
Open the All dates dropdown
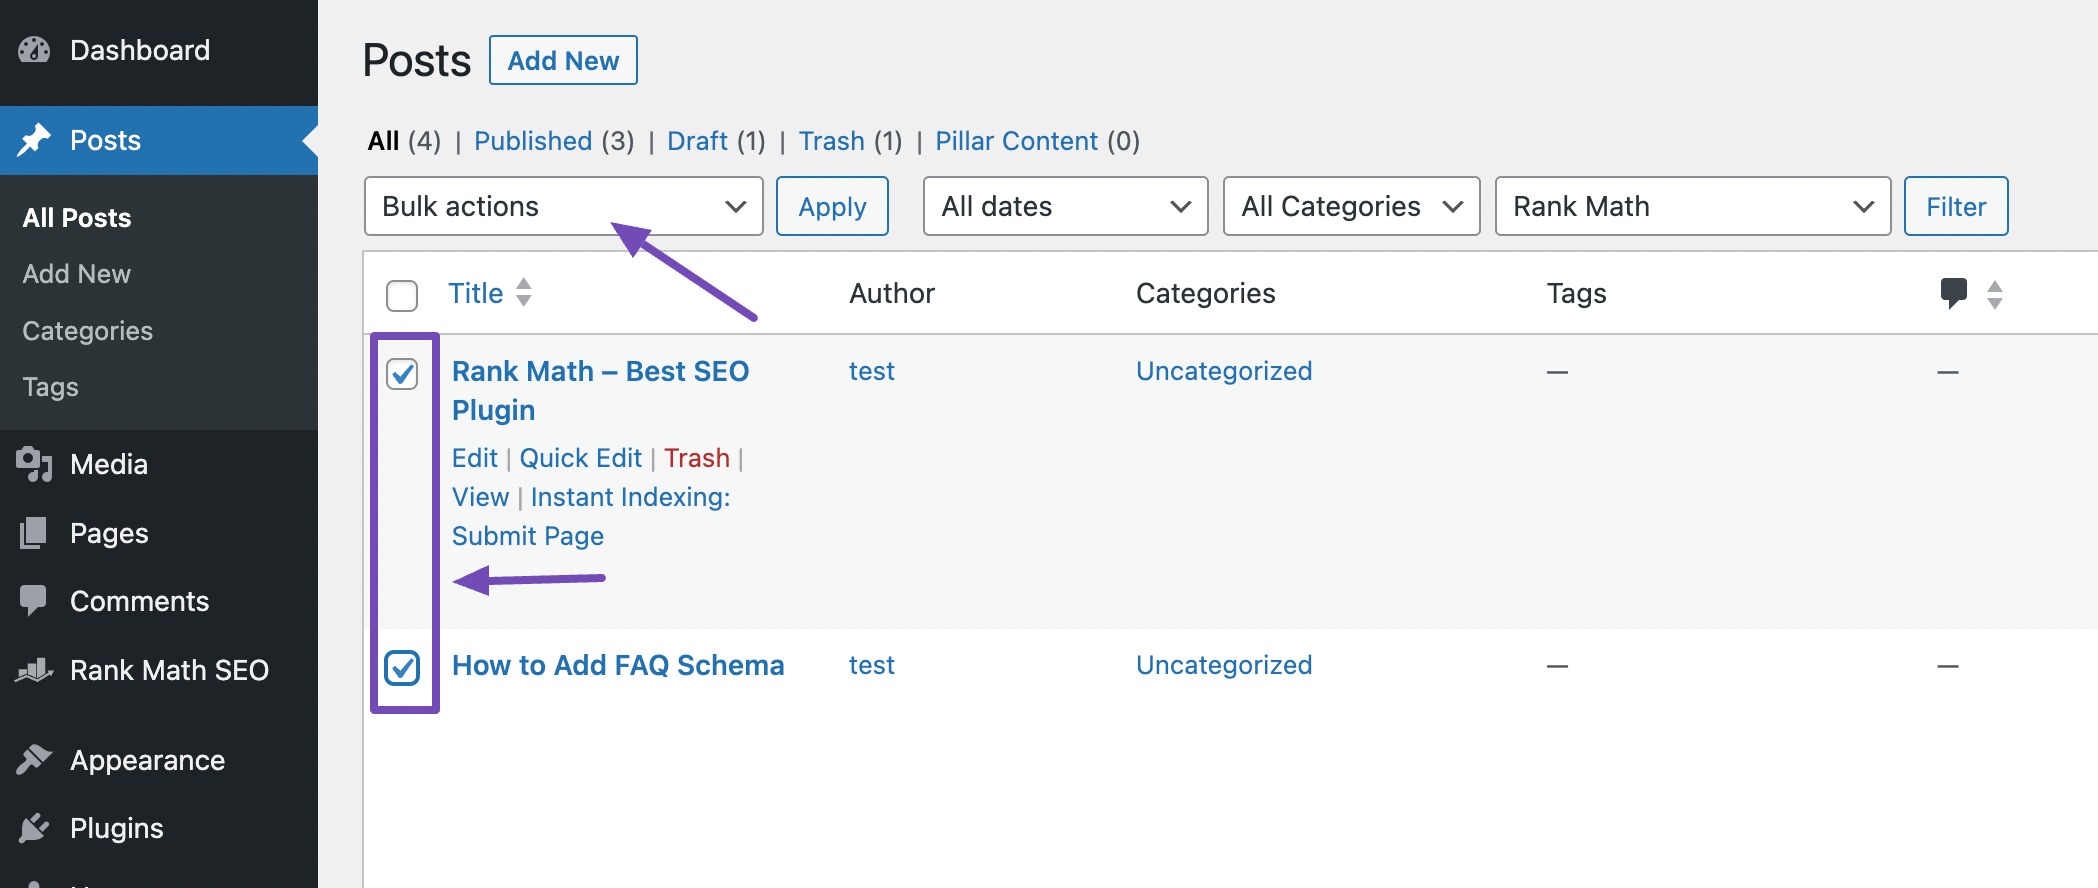pyautogui.click(x=1066, y=206)
